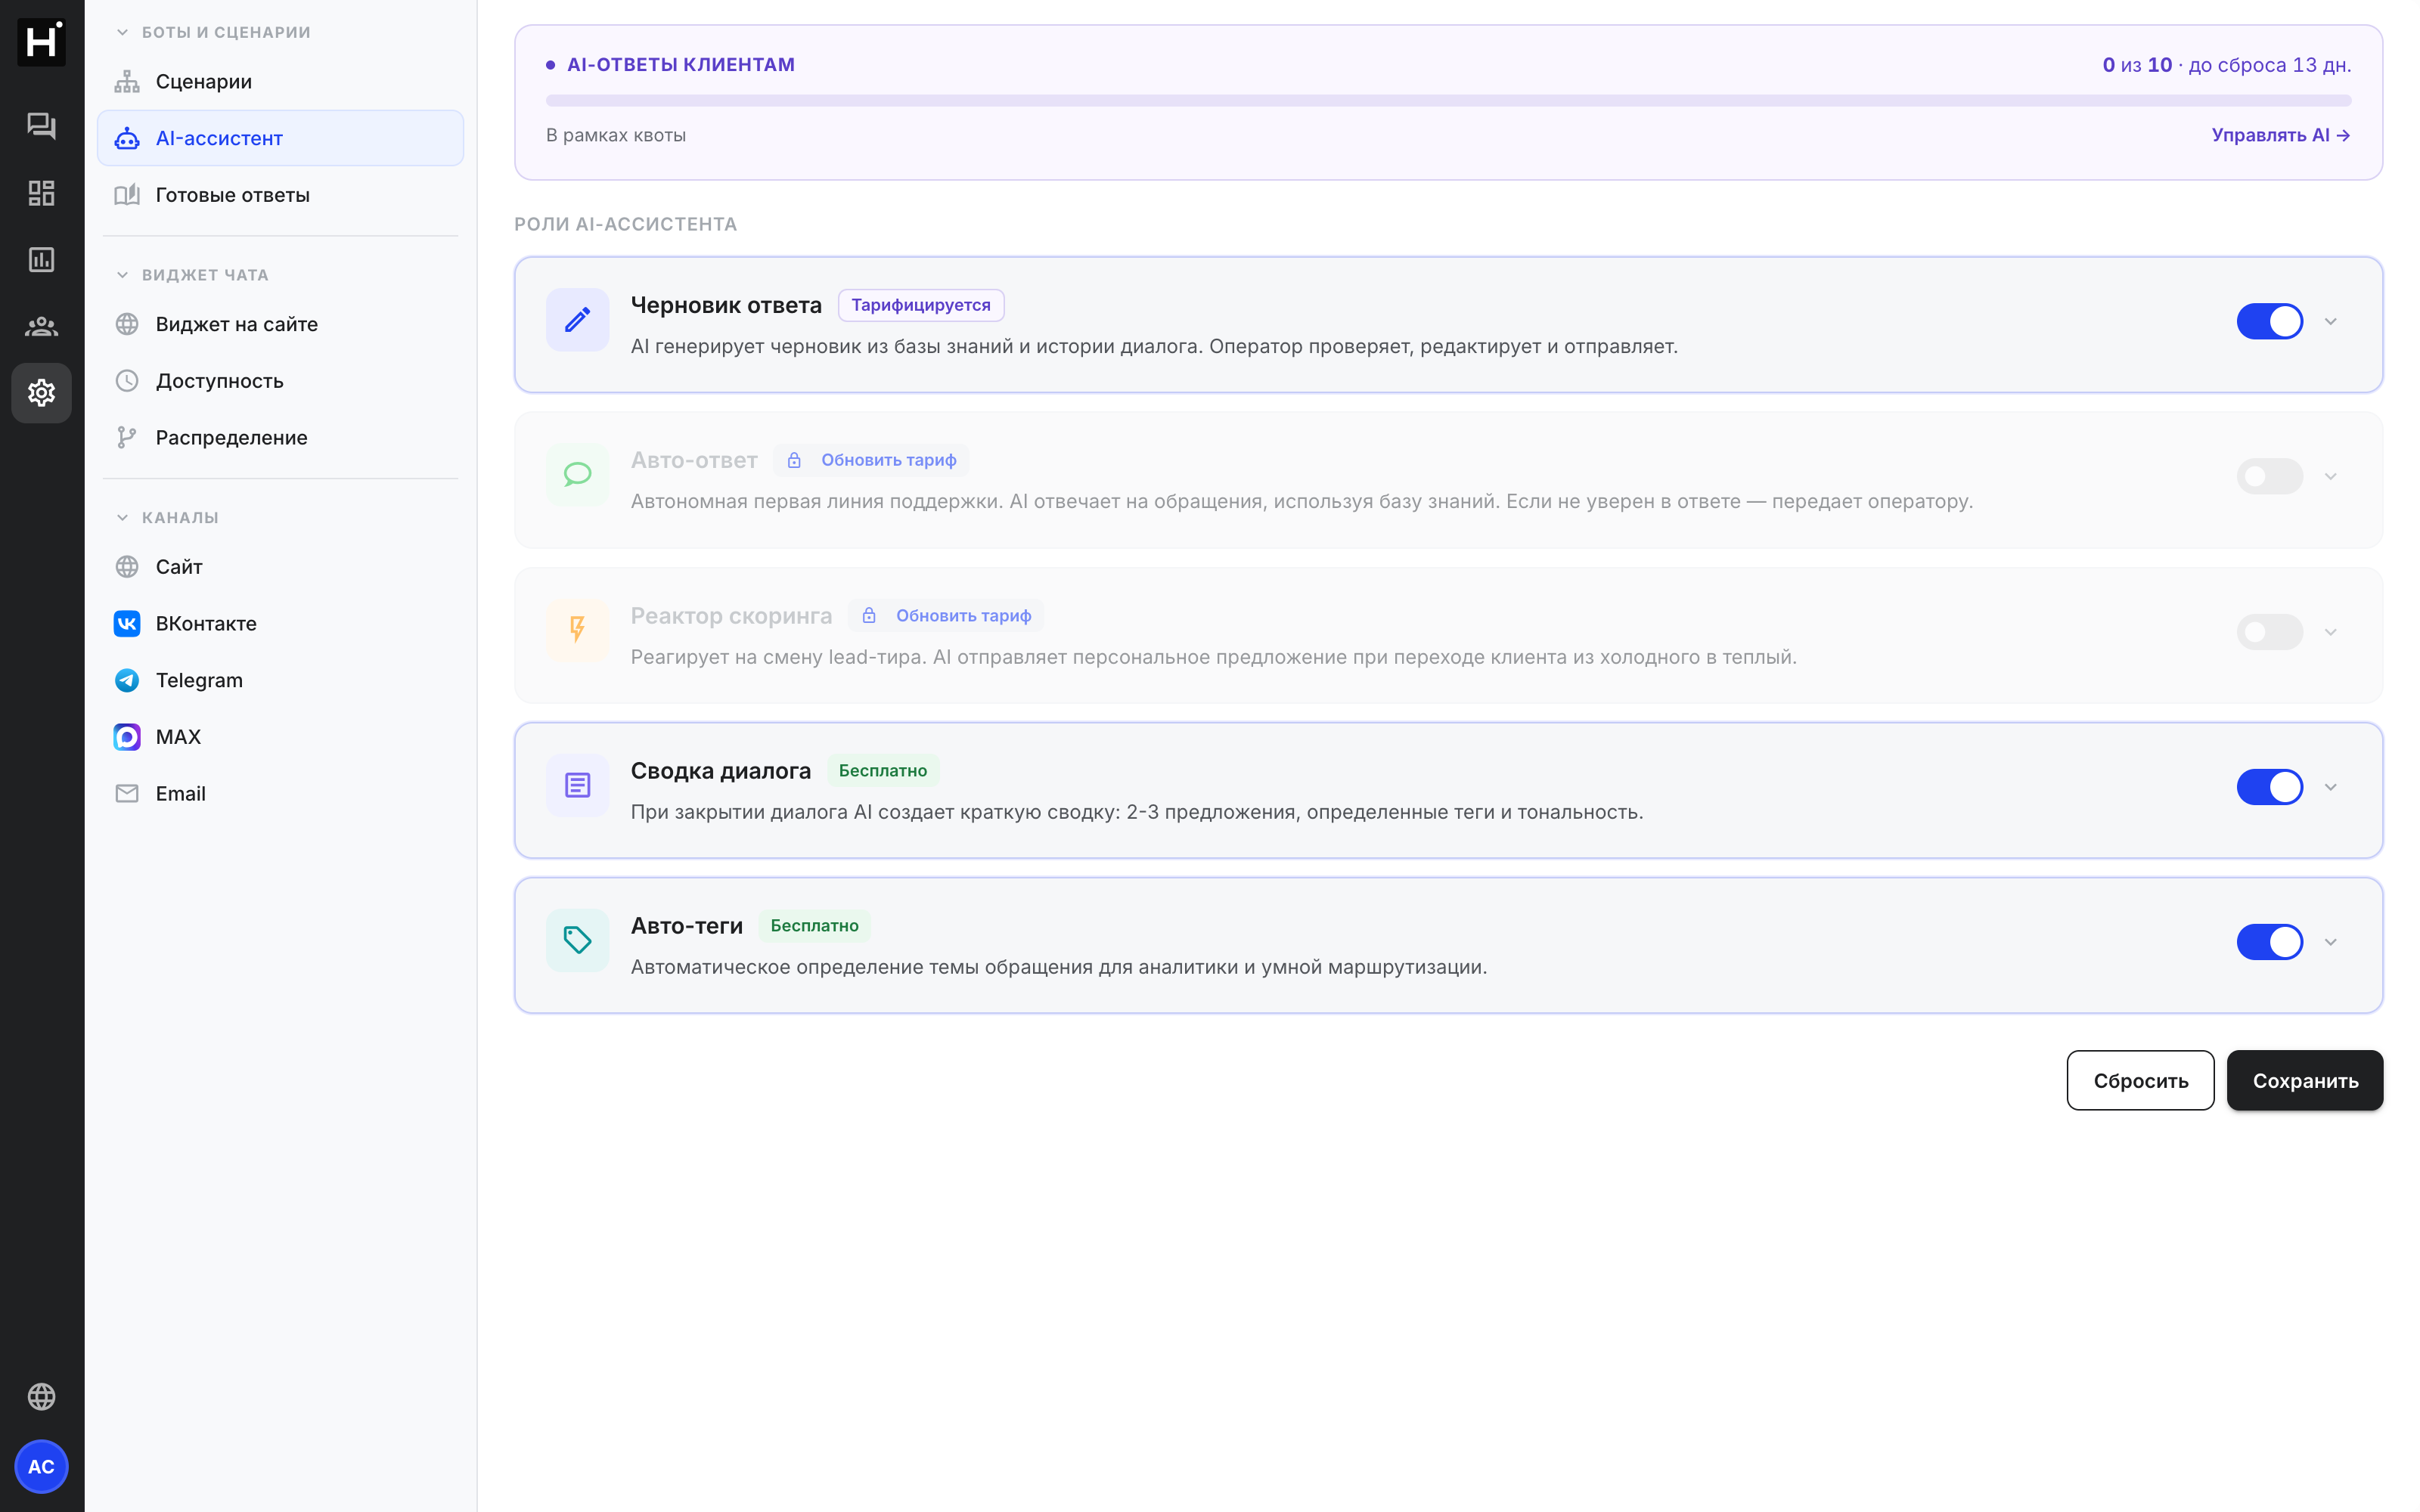The image size is (2420, 1512).
Task: Click the Авто-ответ speech bubble icon
Action: click(577, 475)
